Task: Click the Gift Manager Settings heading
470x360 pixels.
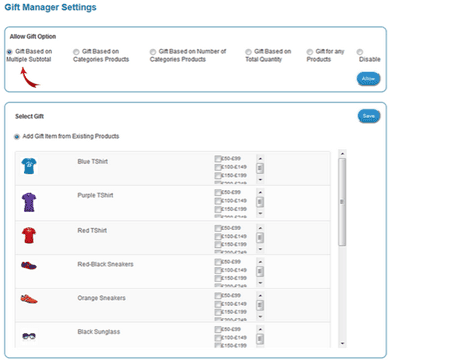Action: tap(50, 7)
